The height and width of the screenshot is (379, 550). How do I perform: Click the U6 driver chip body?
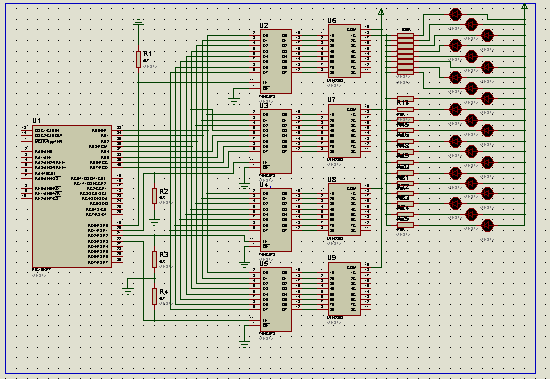[x=344, y=51]
